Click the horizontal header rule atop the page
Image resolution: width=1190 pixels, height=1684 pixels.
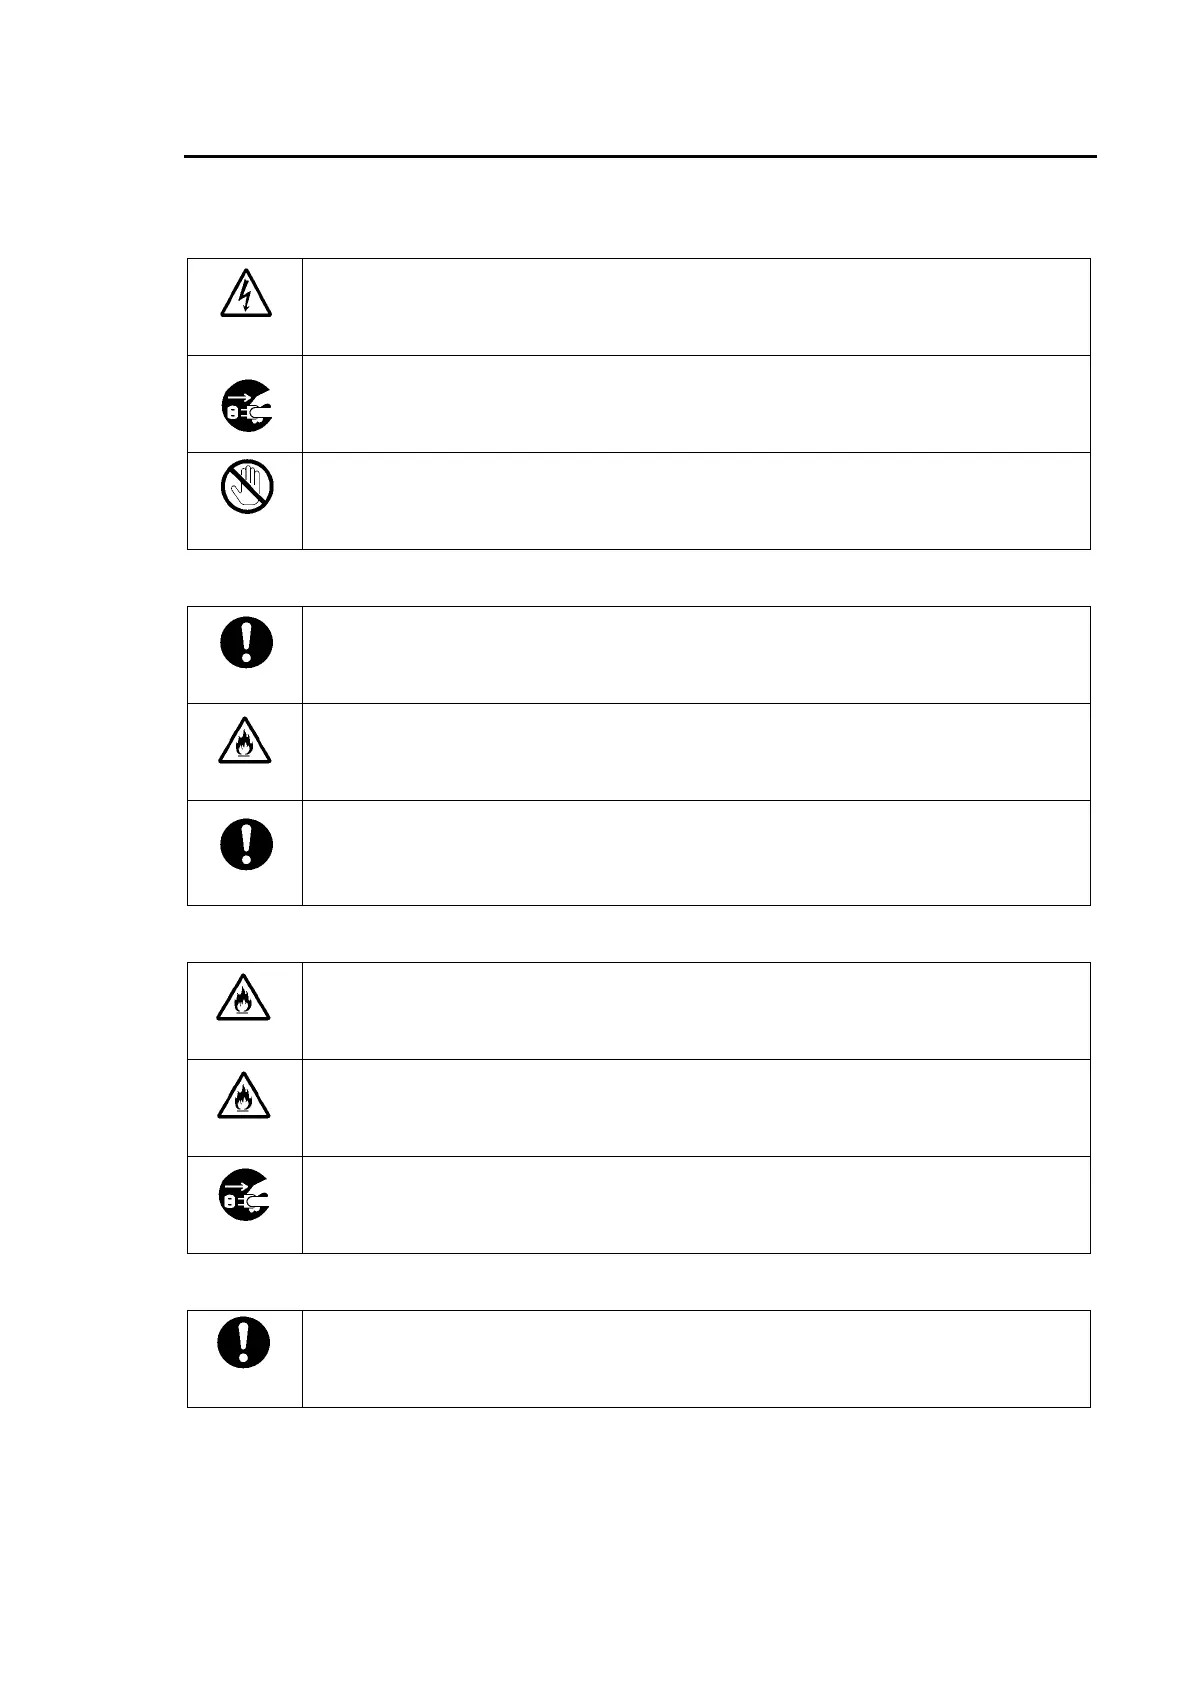tap(641, 157)
